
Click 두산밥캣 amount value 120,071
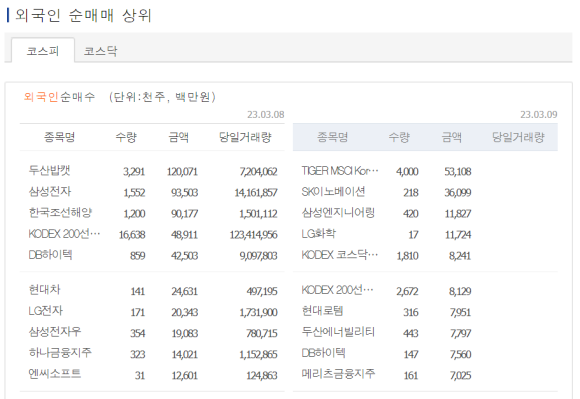(182, 172)
